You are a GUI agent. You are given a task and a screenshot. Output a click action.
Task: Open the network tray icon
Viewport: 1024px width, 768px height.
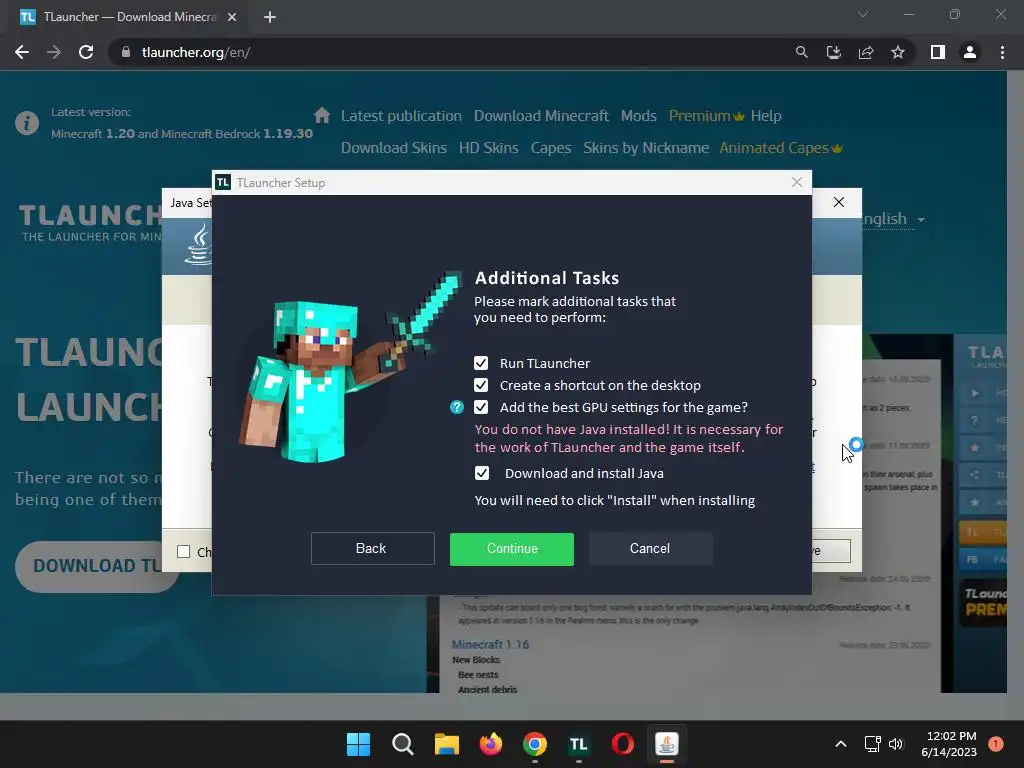pos(872,744)
